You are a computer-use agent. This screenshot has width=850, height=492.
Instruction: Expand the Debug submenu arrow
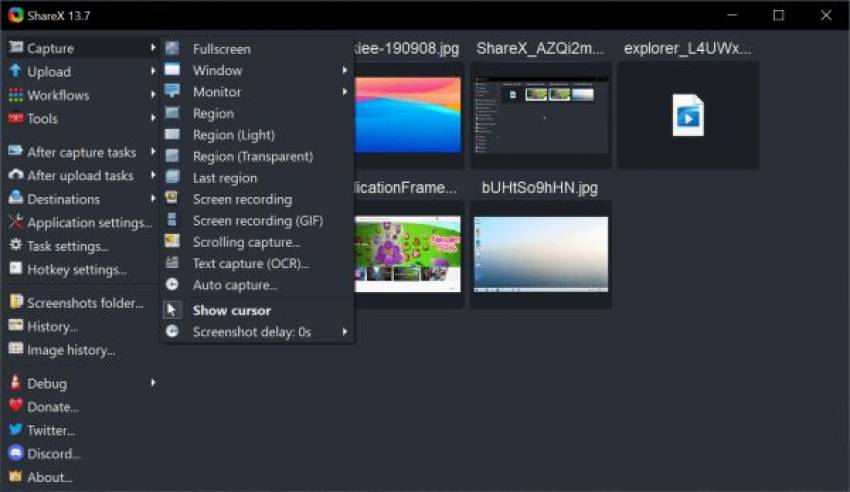(153, 382)
